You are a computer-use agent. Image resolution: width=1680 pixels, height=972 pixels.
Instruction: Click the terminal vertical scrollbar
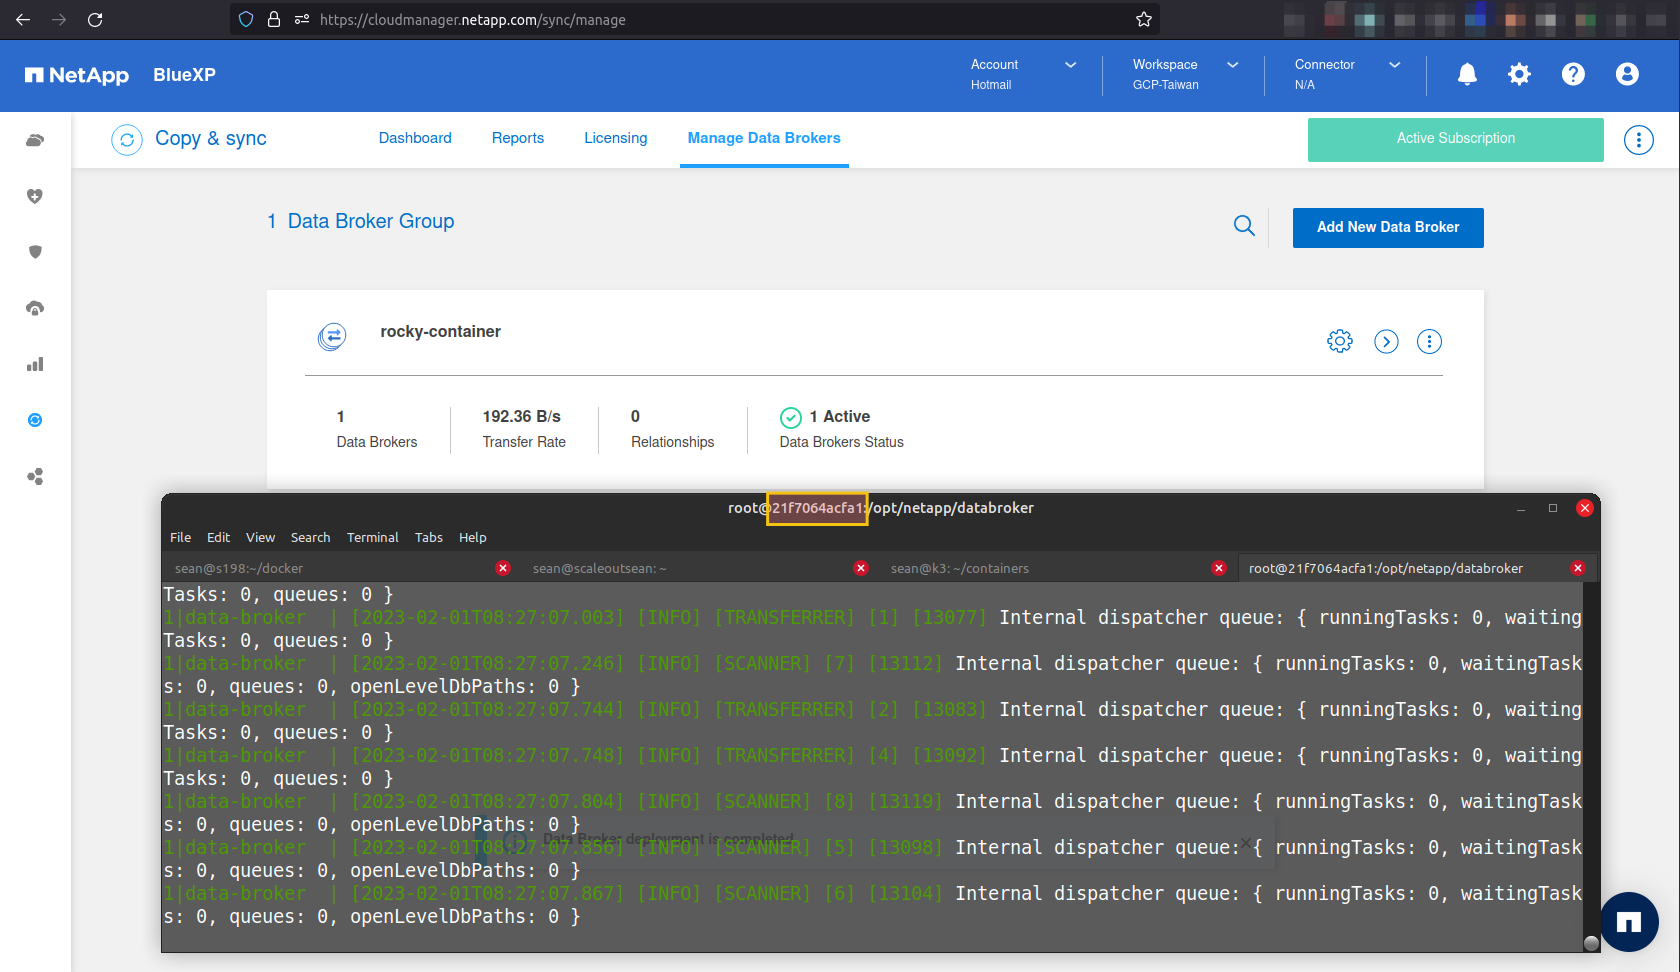(1591, 766)
